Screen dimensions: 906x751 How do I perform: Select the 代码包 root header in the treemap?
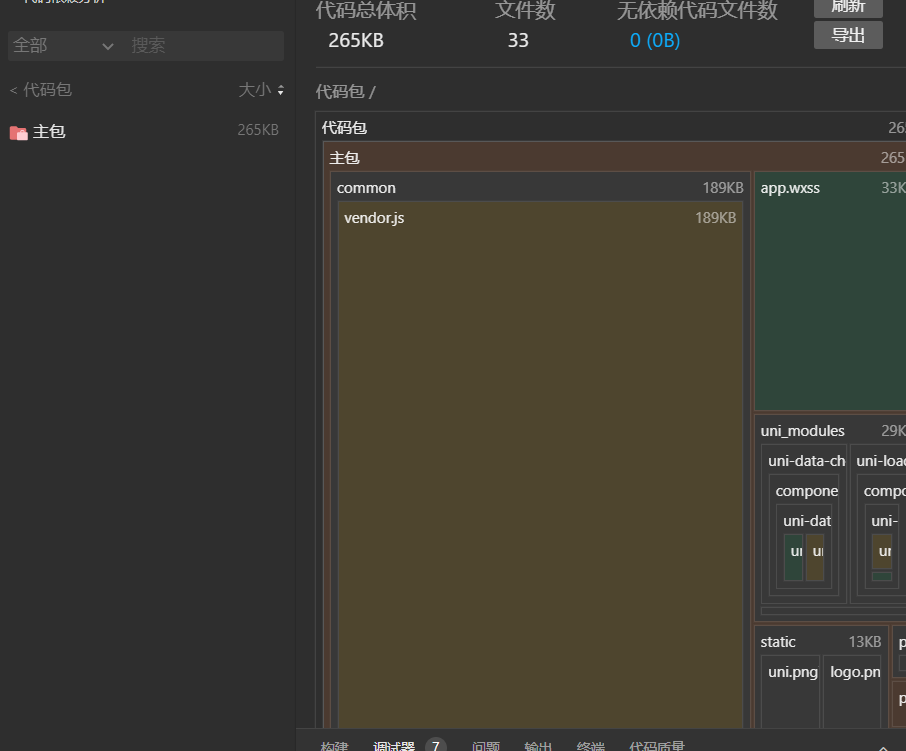(x=613, y=128)
